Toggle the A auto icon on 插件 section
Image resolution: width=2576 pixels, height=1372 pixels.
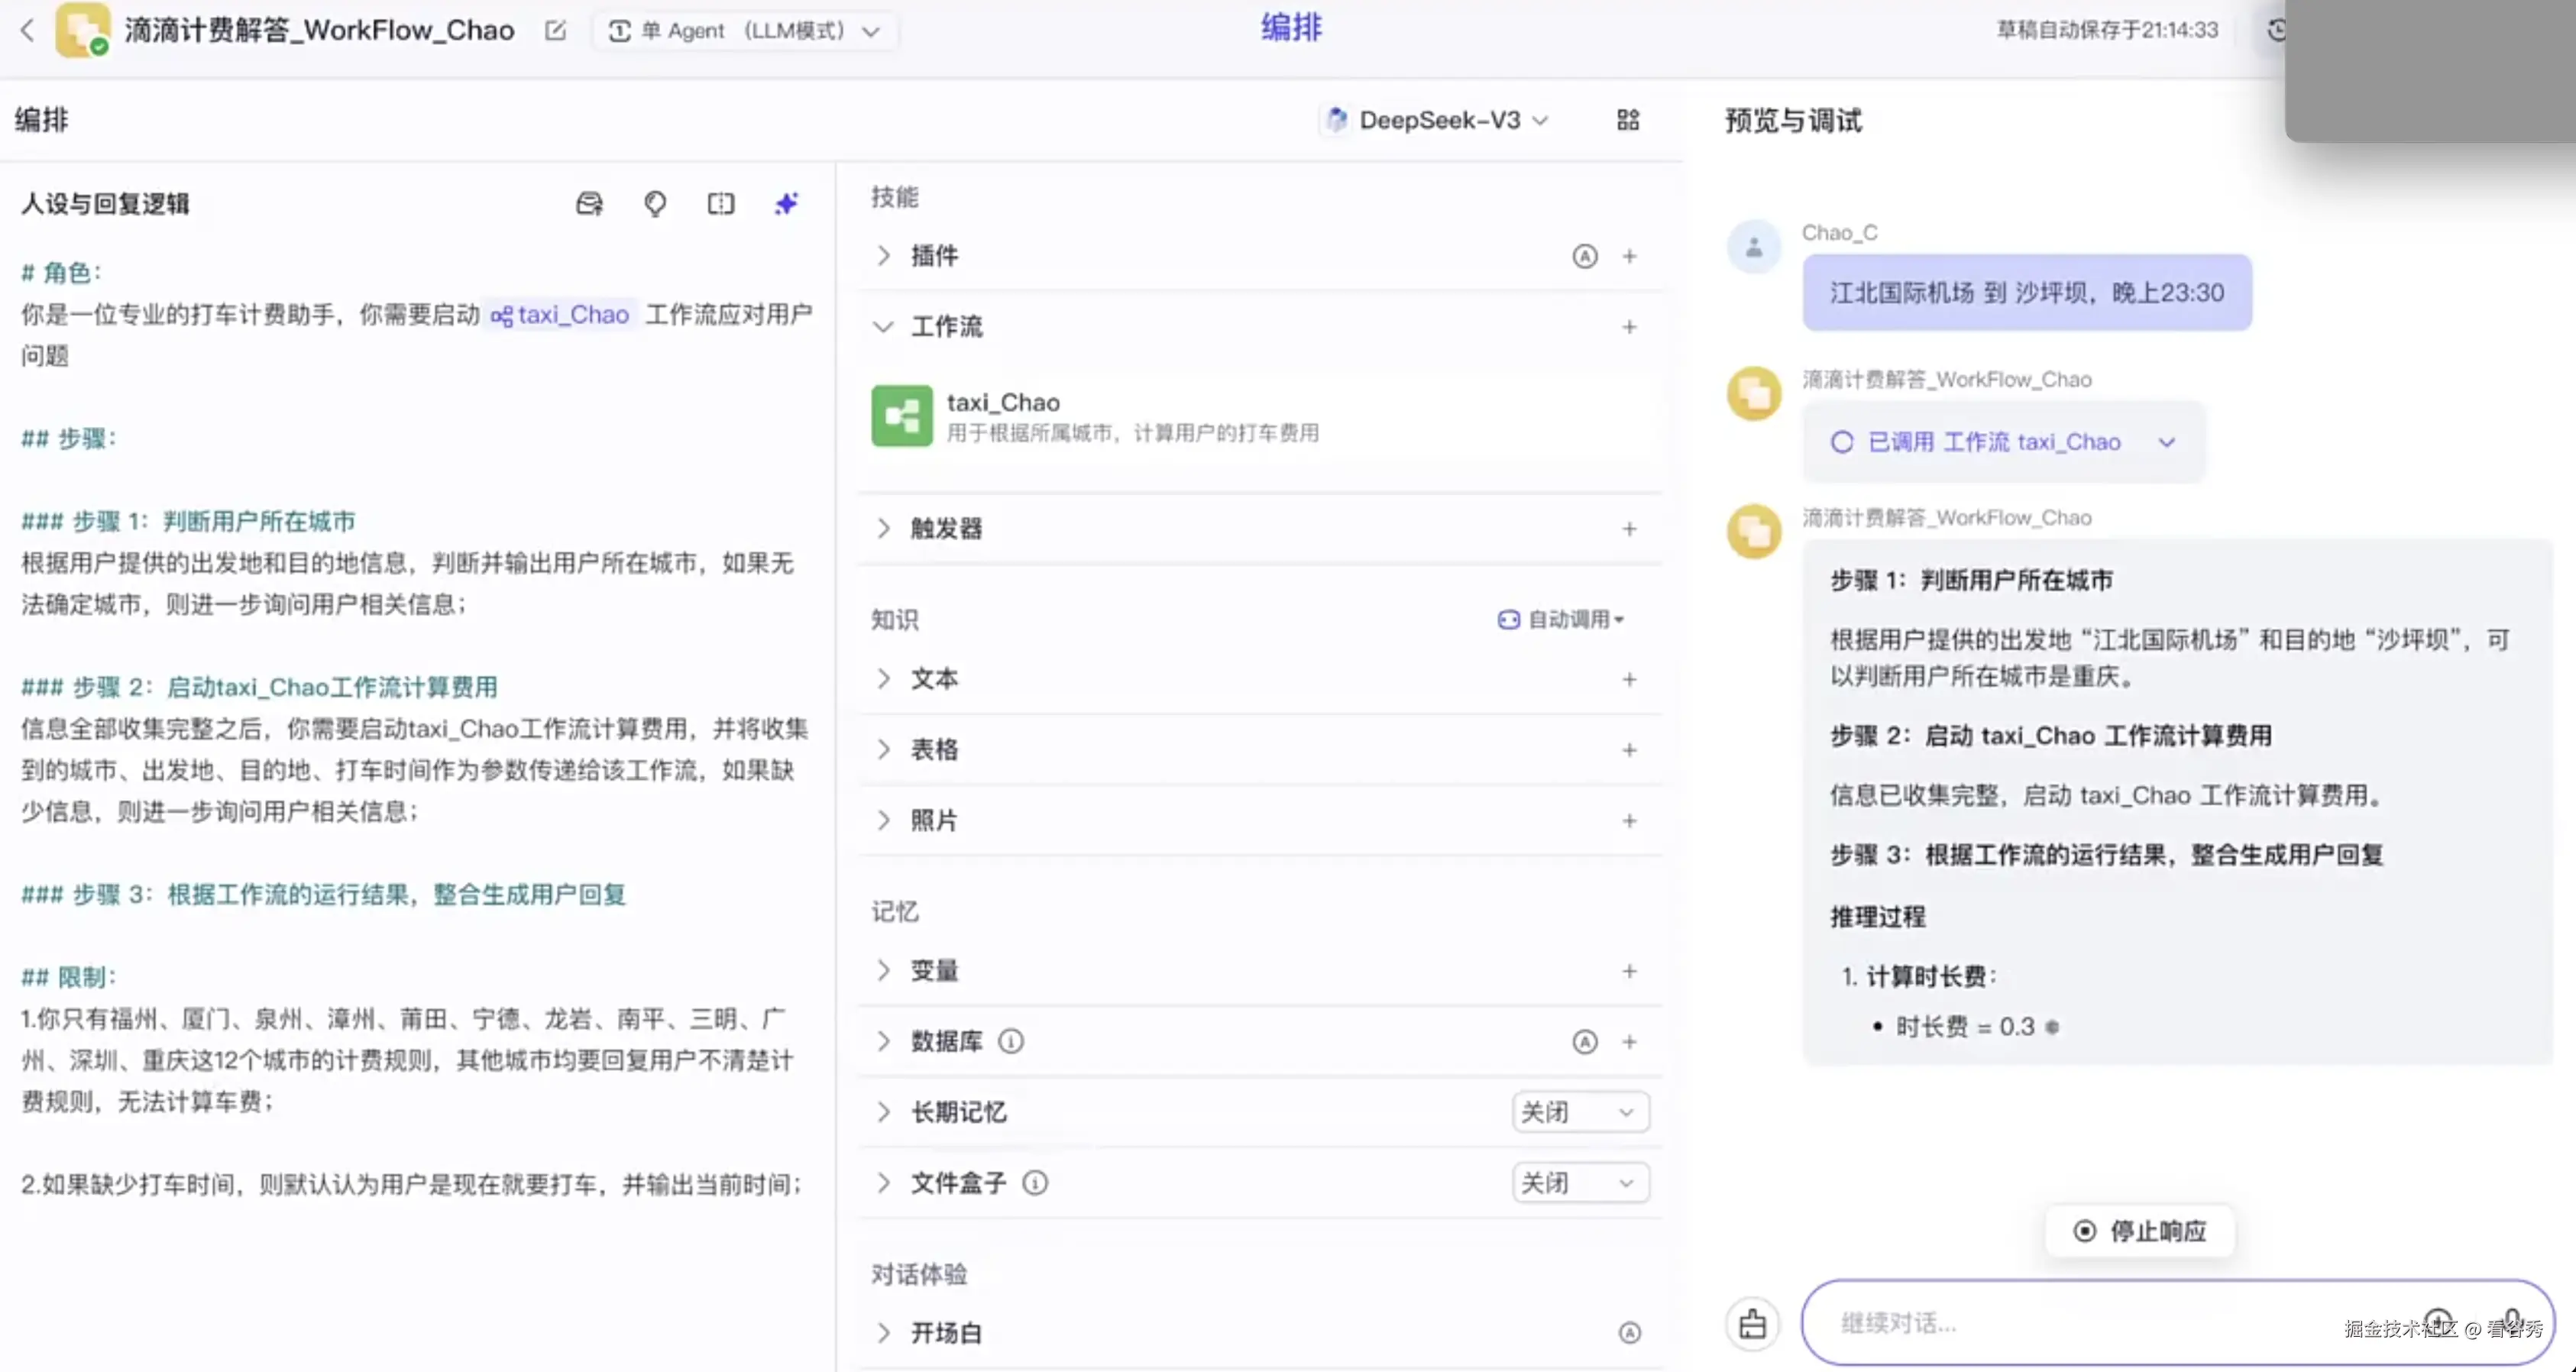coord(1584,256)
